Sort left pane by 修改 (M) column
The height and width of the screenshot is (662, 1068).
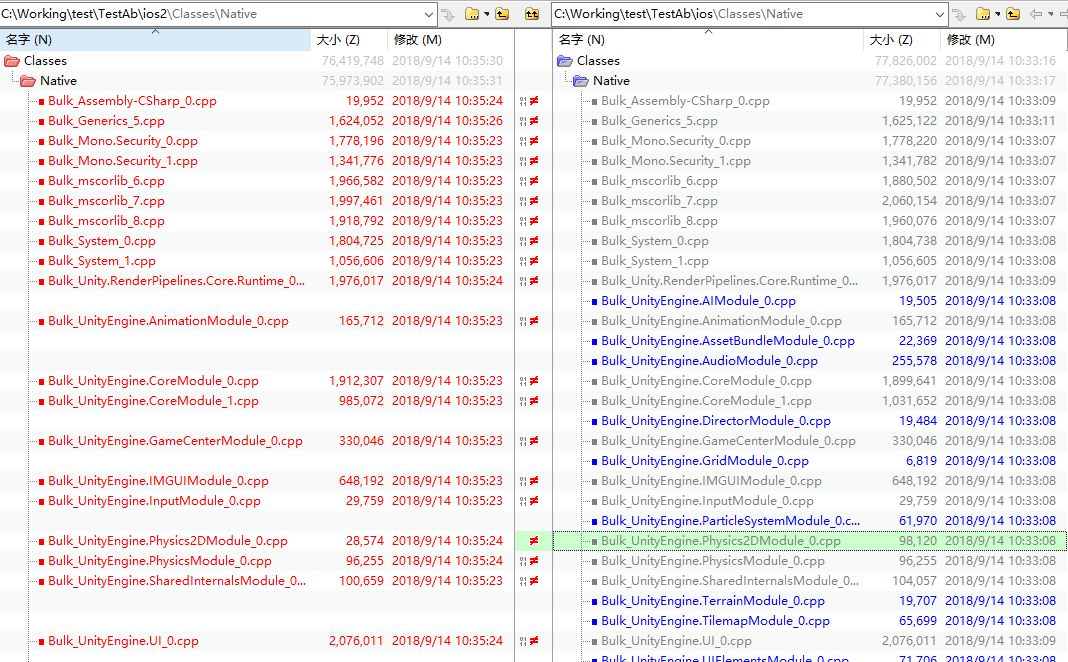click(x=450, y=40)
